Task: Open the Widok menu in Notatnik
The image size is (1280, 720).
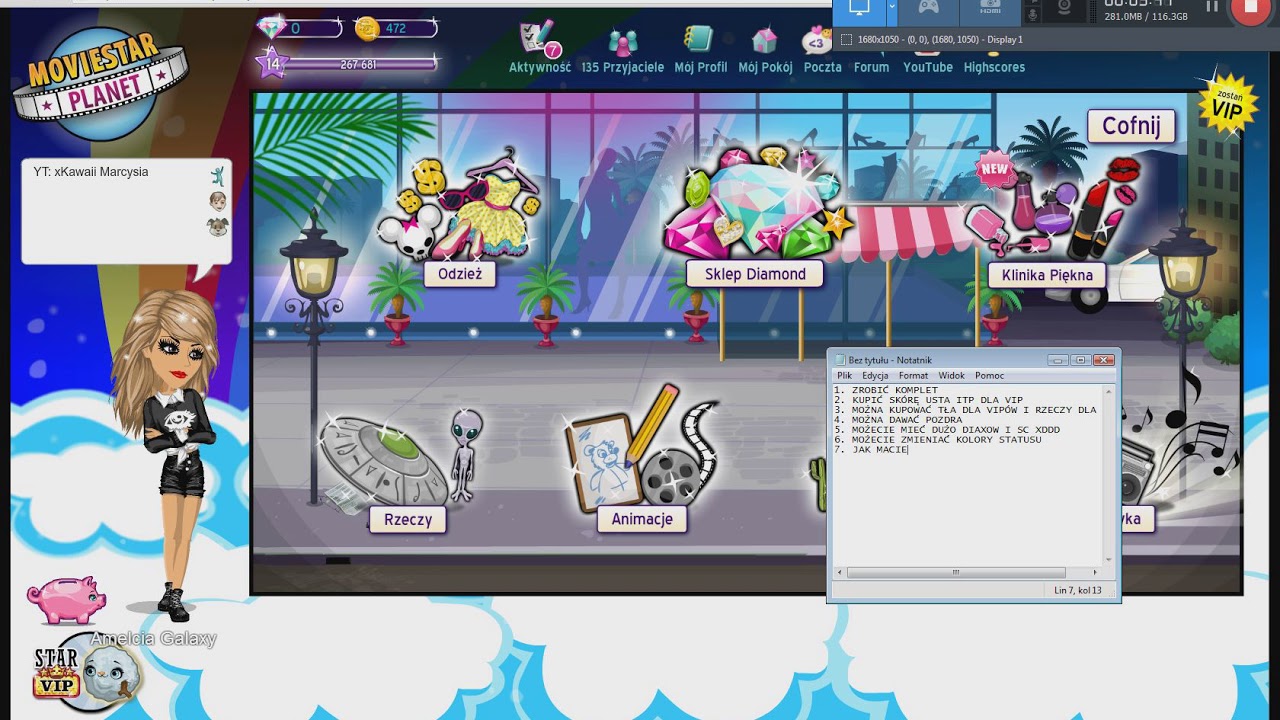Action: tap(952, 376)
